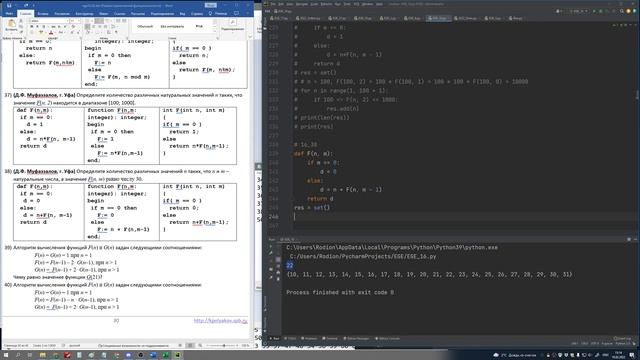The height and width of the screenshot is (360, 640).
Task: Switch to the Вставка ribbon tab
Action: click(43, 13)
